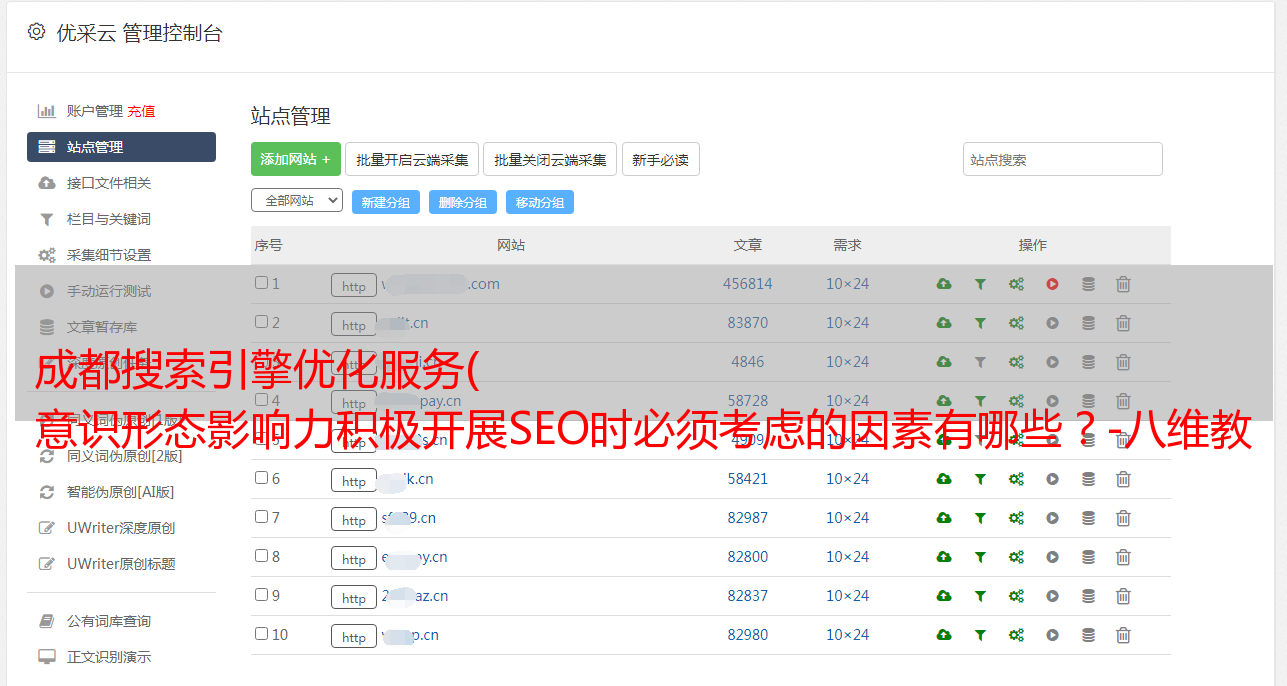Click the http button in row 7

coord(354,520)
